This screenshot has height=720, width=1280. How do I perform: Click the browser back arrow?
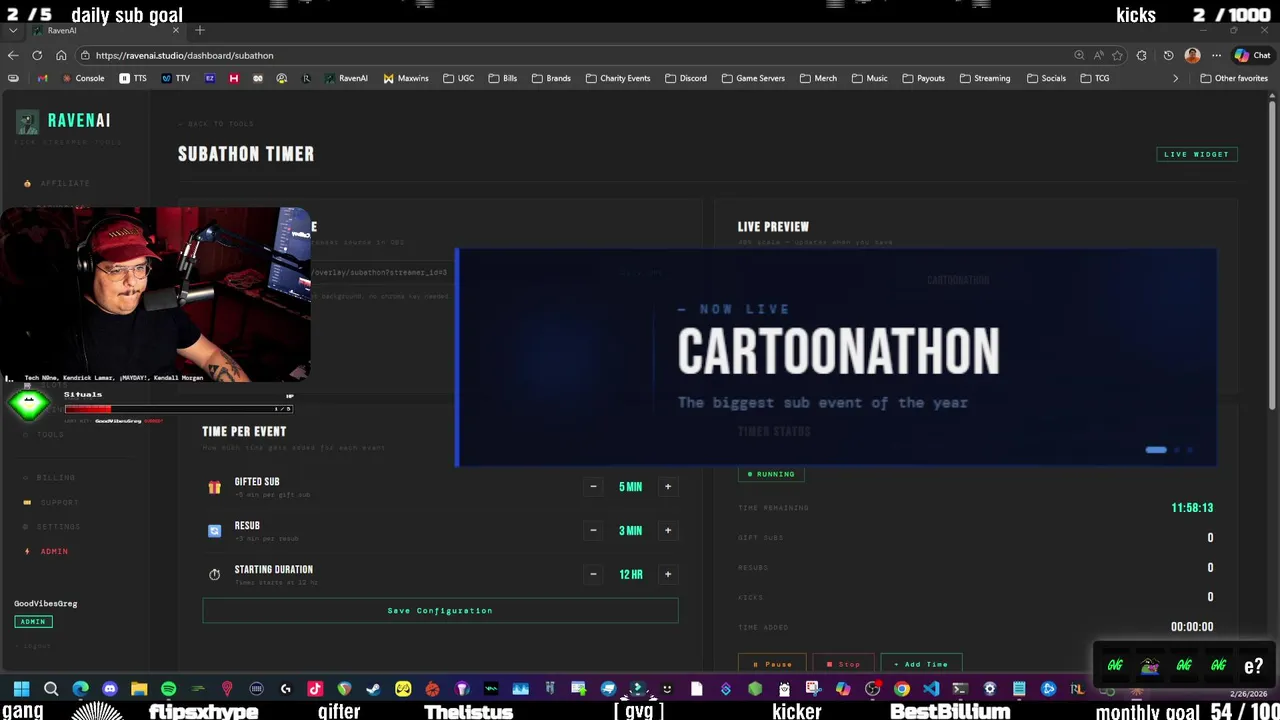click(x=13, y=55)
